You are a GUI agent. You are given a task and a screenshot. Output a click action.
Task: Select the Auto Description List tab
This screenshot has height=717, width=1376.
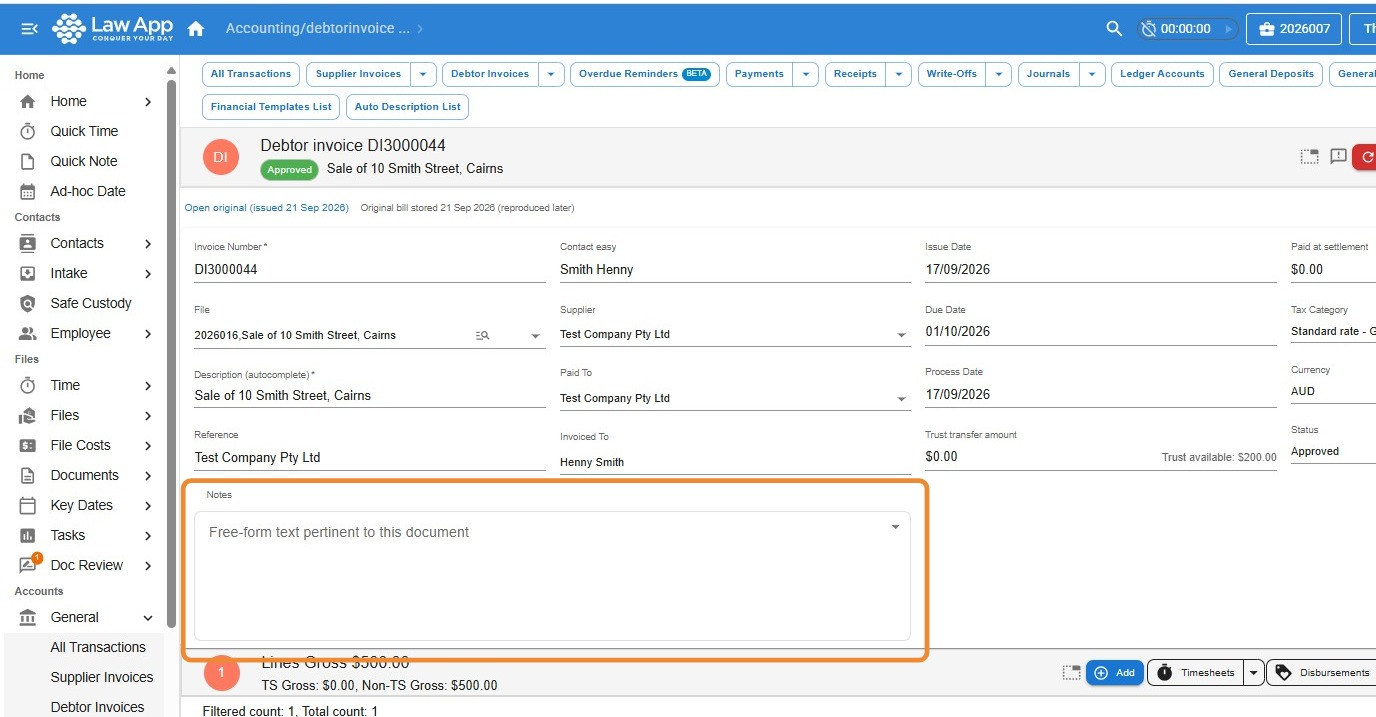click(x=407, y=107)
